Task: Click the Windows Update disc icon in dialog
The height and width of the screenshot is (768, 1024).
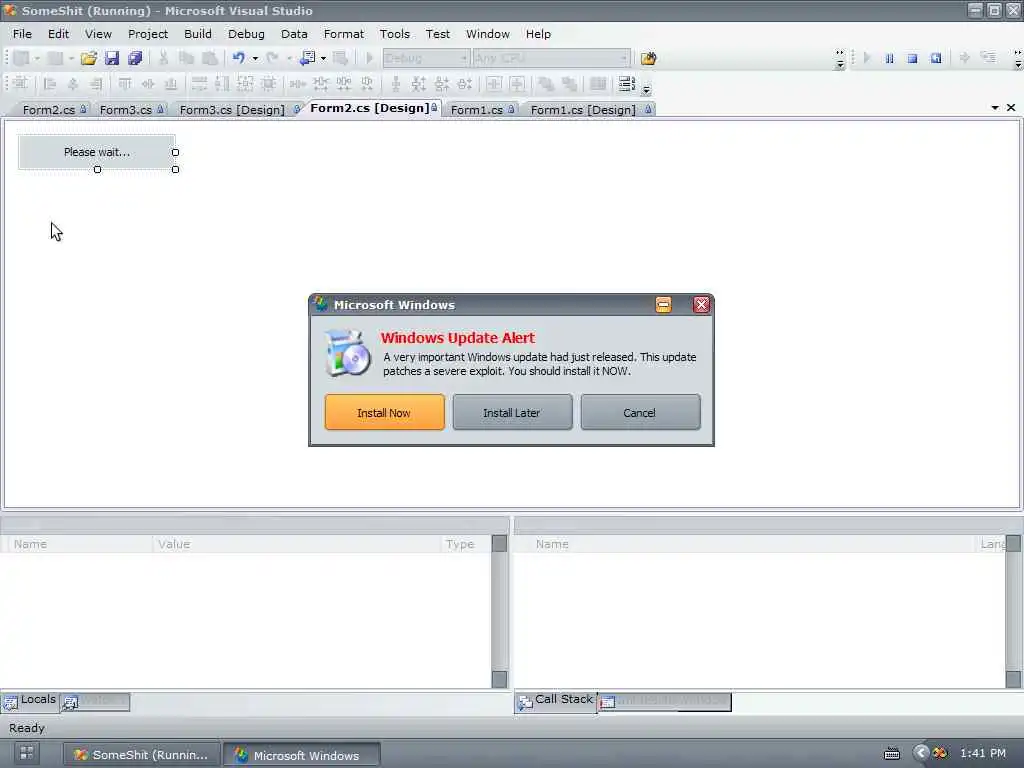Action: (x=347, y=353)
